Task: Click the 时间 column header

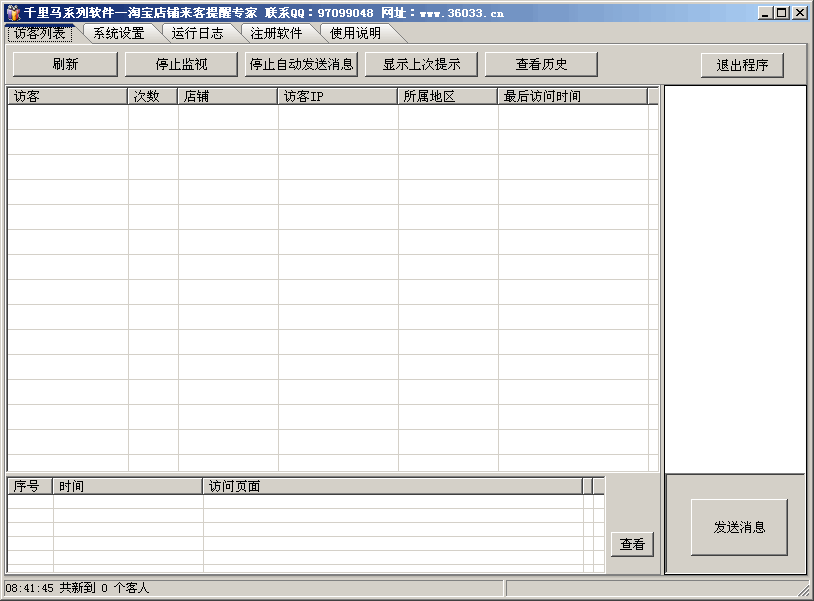Action: 128,486
